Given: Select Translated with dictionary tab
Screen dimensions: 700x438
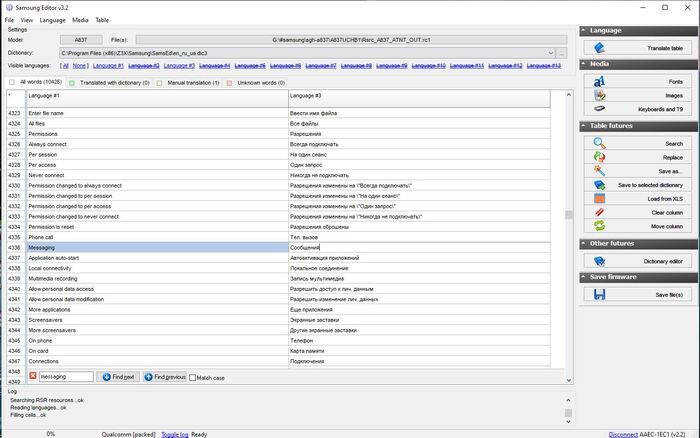Looking at the screenshot, I should pyautogui.click(x=110, y=83).
